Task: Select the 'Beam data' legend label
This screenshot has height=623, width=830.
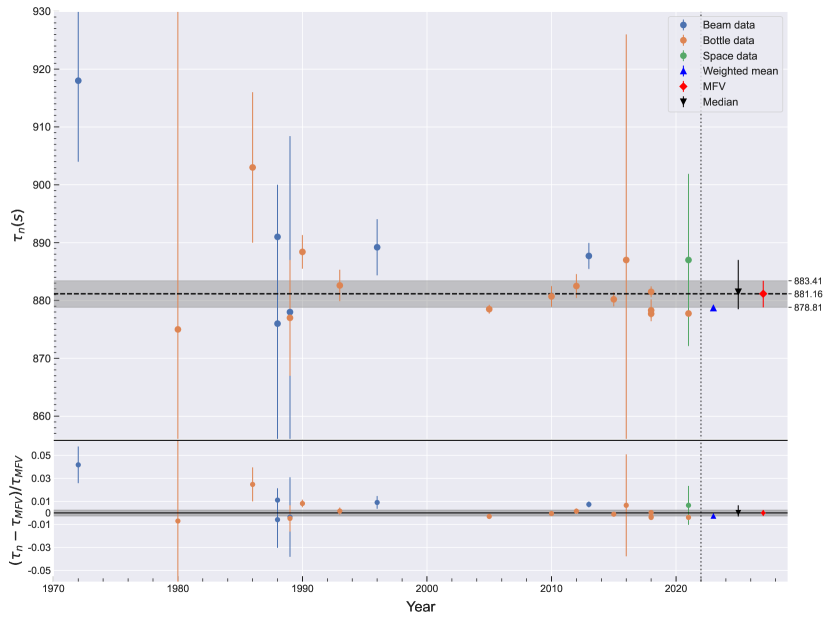Action: [728, 25]
